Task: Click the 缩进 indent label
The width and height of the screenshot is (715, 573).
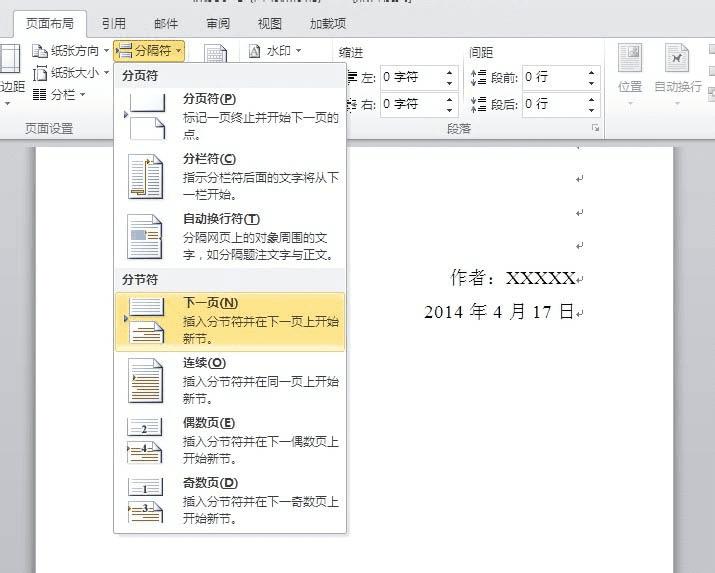Action: point(351,52)
